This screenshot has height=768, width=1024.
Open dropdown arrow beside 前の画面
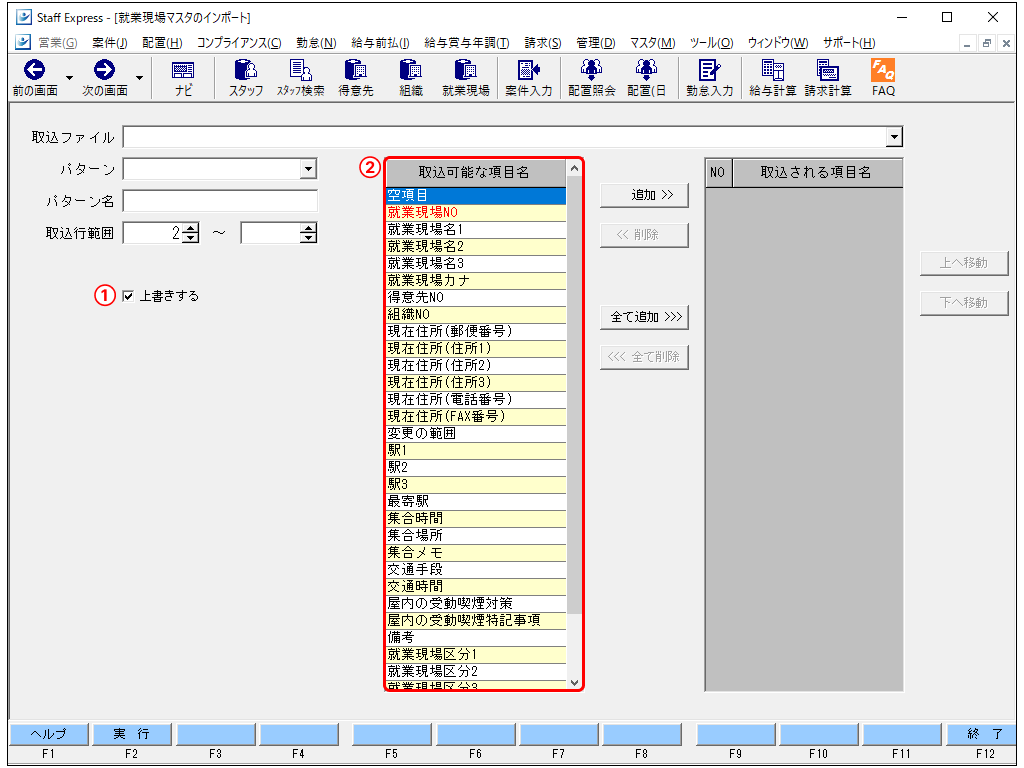[x=69, y=78]
